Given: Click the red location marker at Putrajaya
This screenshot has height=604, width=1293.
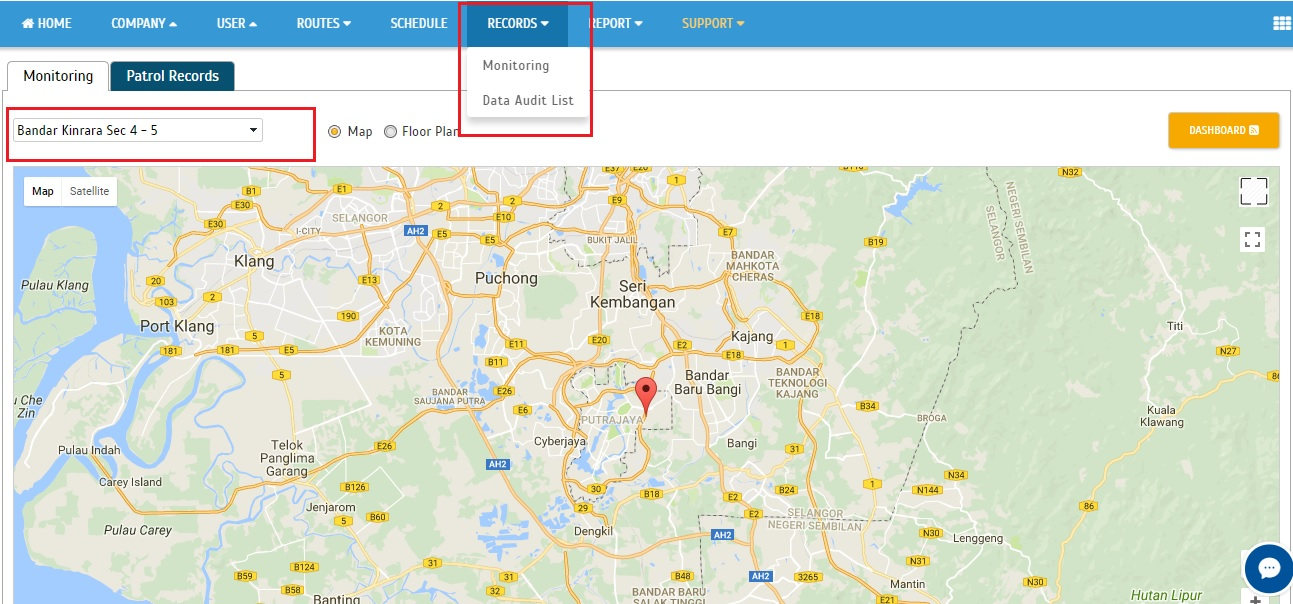Looking at the screenshot, I should point(646,397).
